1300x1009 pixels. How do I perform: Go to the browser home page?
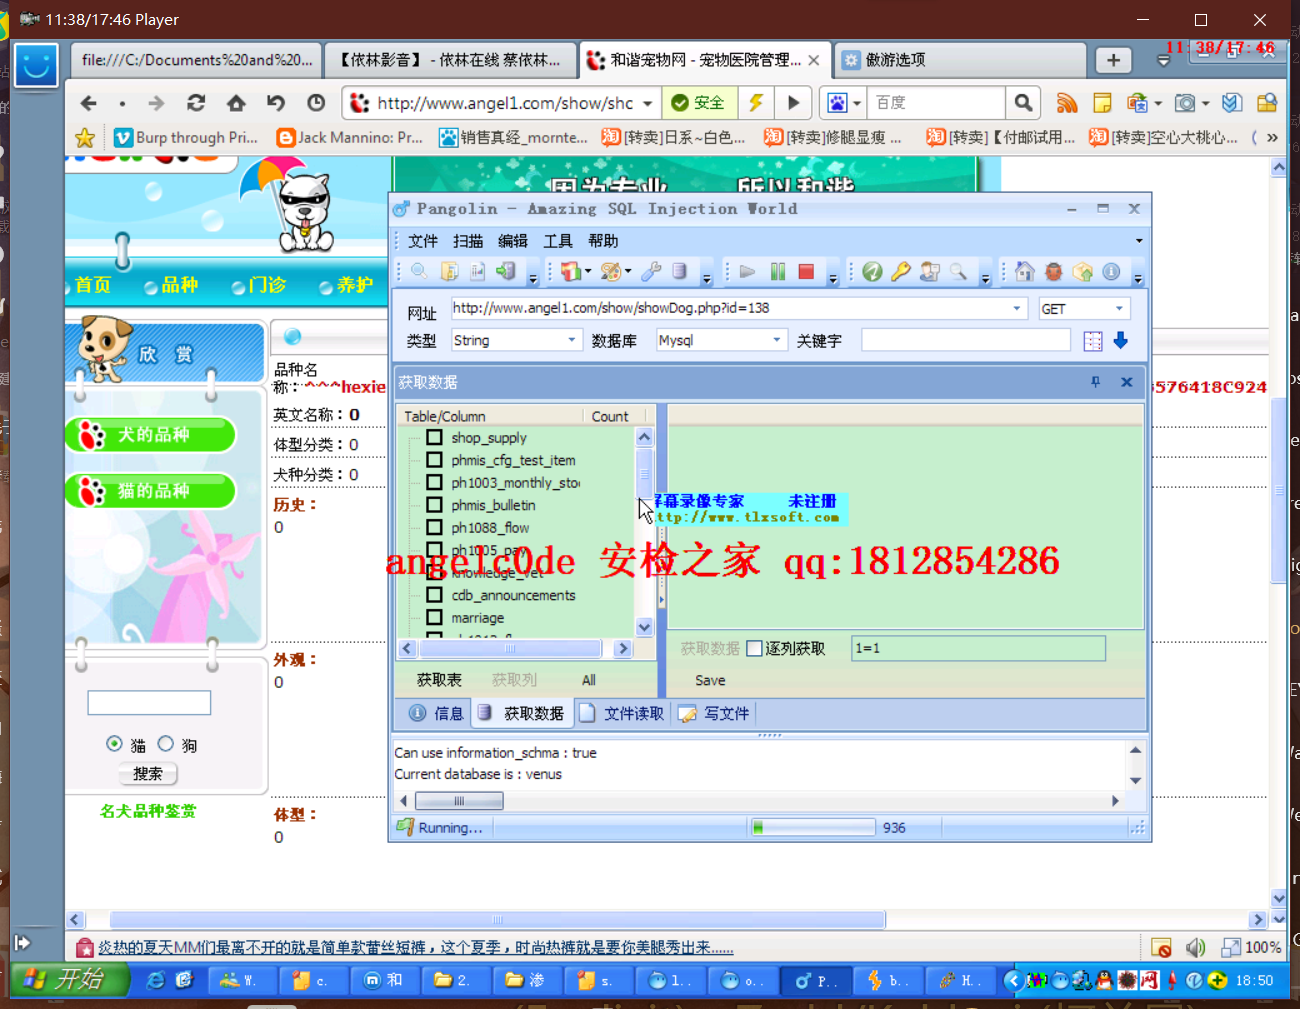236,103
